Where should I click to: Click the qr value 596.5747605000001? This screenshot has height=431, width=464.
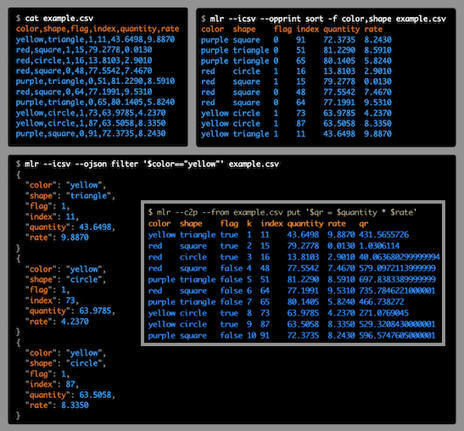(x=397, y=335)
